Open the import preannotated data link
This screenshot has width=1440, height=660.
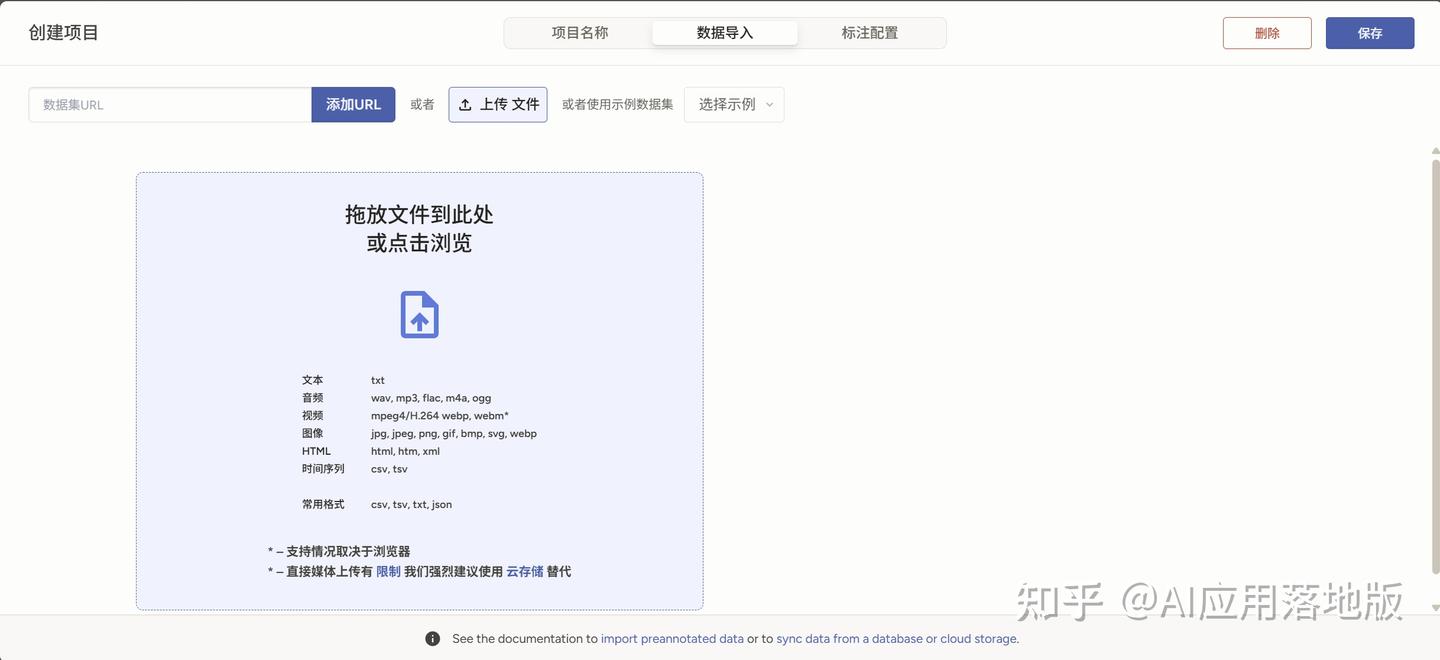click(672, 639)
